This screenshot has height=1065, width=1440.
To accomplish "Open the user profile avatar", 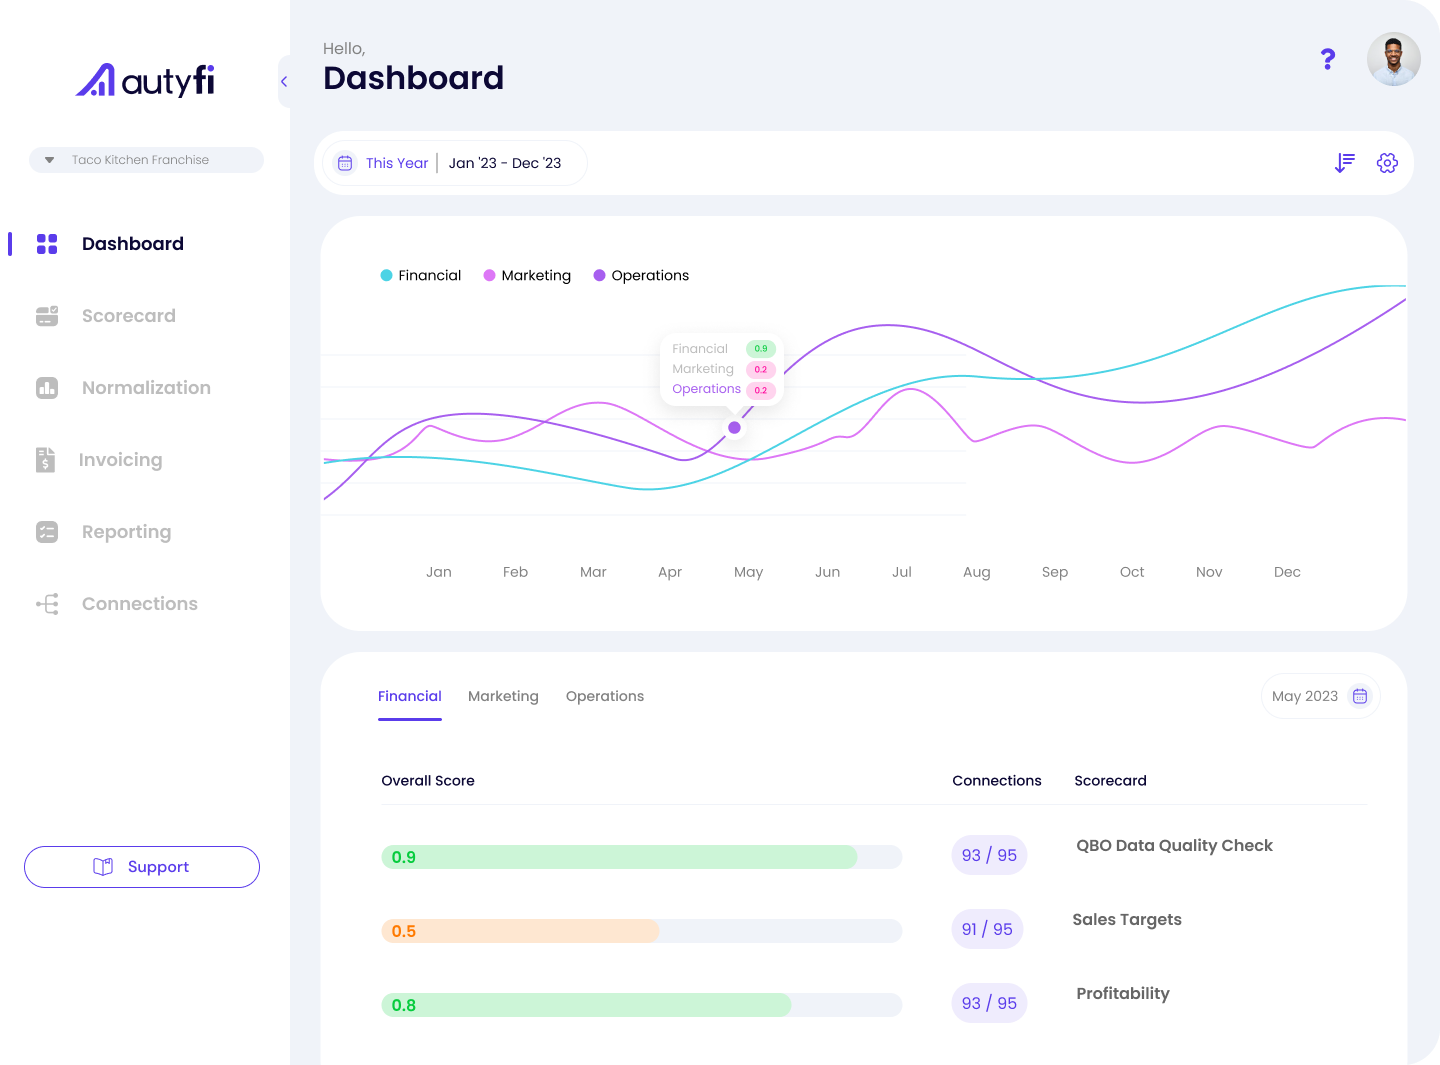I will pos(1393,59).
